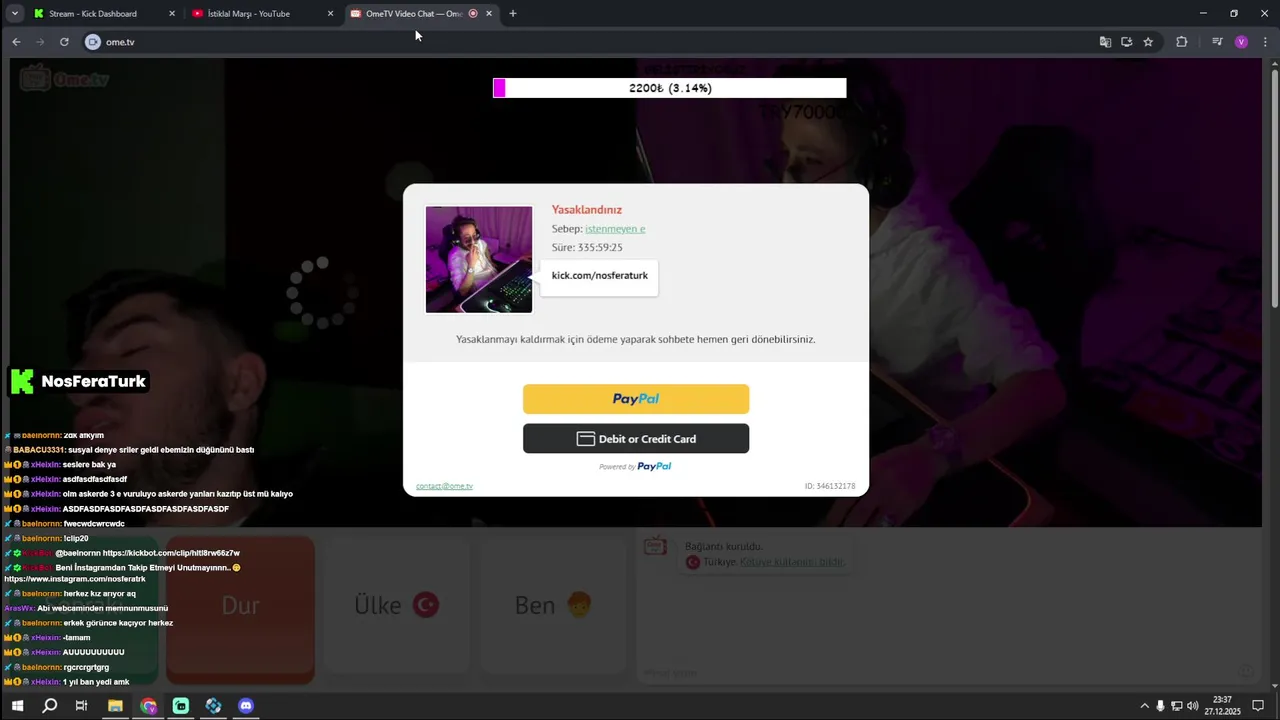Click the network tray icon
This screenshot has width=1280, height=720.
coord(1177,706)
